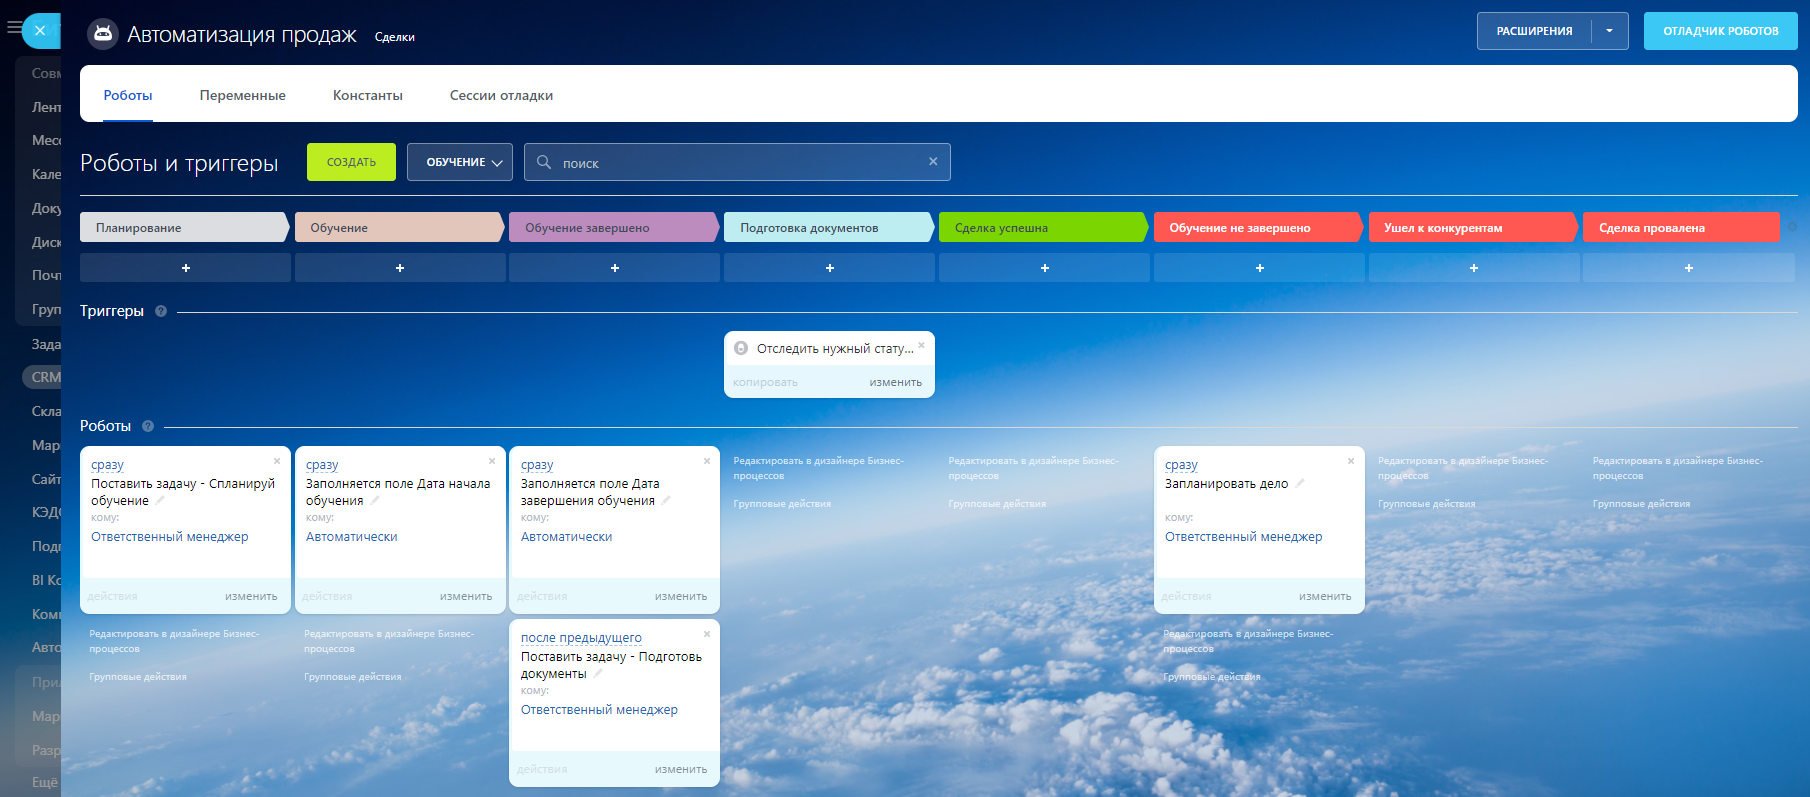The height and width of the screenshot is (797, 1810).
Task: Open the Сделки link beside the page title
Action: (395, 37)
